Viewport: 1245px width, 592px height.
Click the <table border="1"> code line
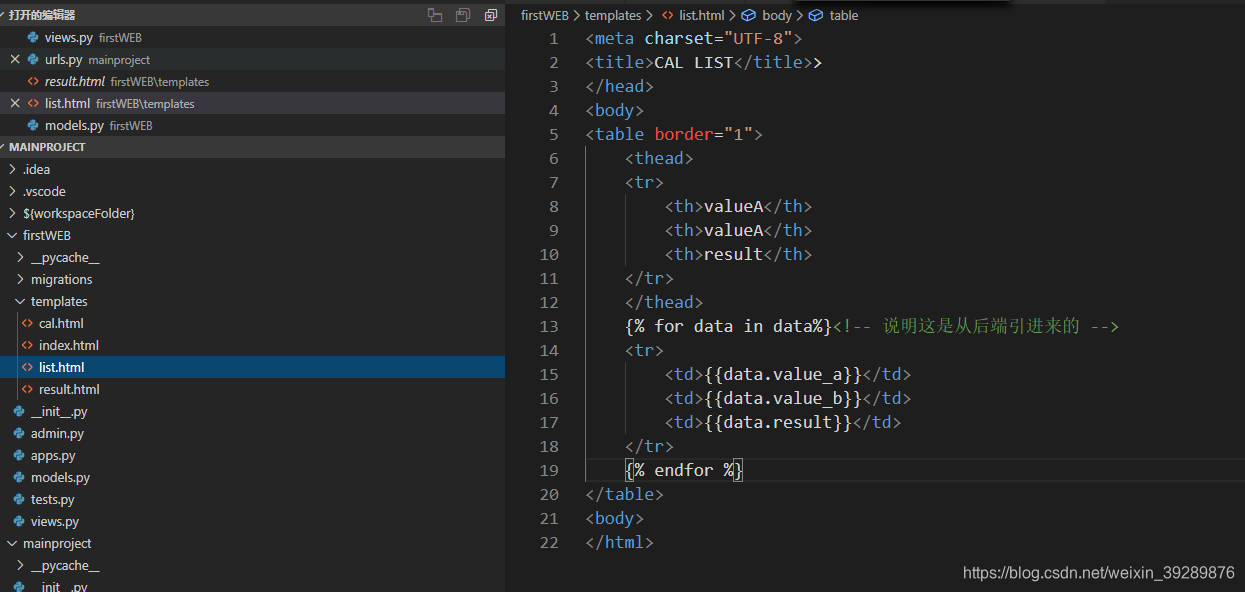(x=674, y=134)
